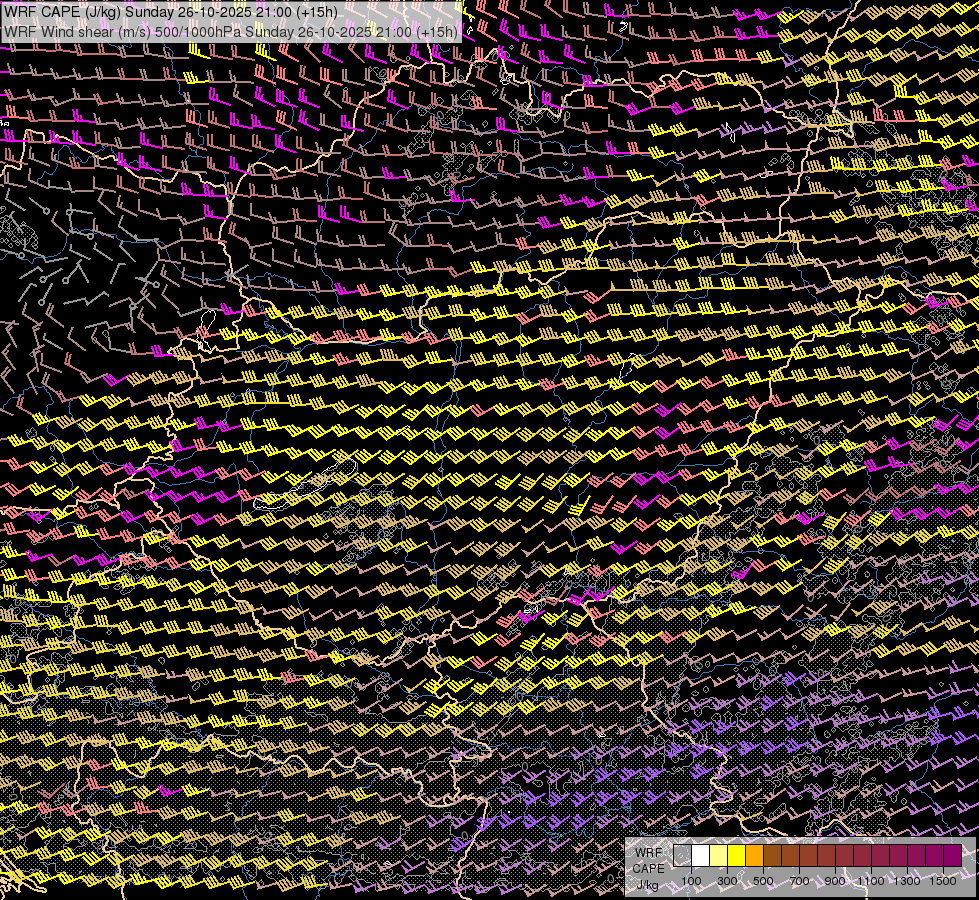Click the J/kg unit label in legend

pos(647,885)
